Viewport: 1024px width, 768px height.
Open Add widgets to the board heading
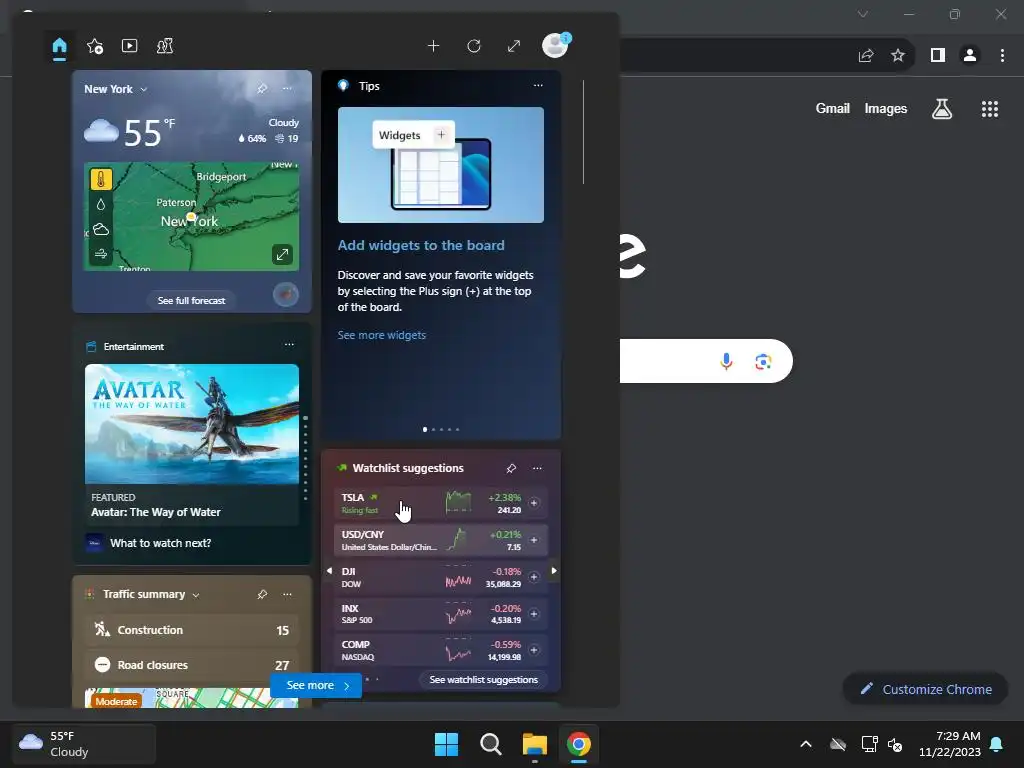[421, 246]
